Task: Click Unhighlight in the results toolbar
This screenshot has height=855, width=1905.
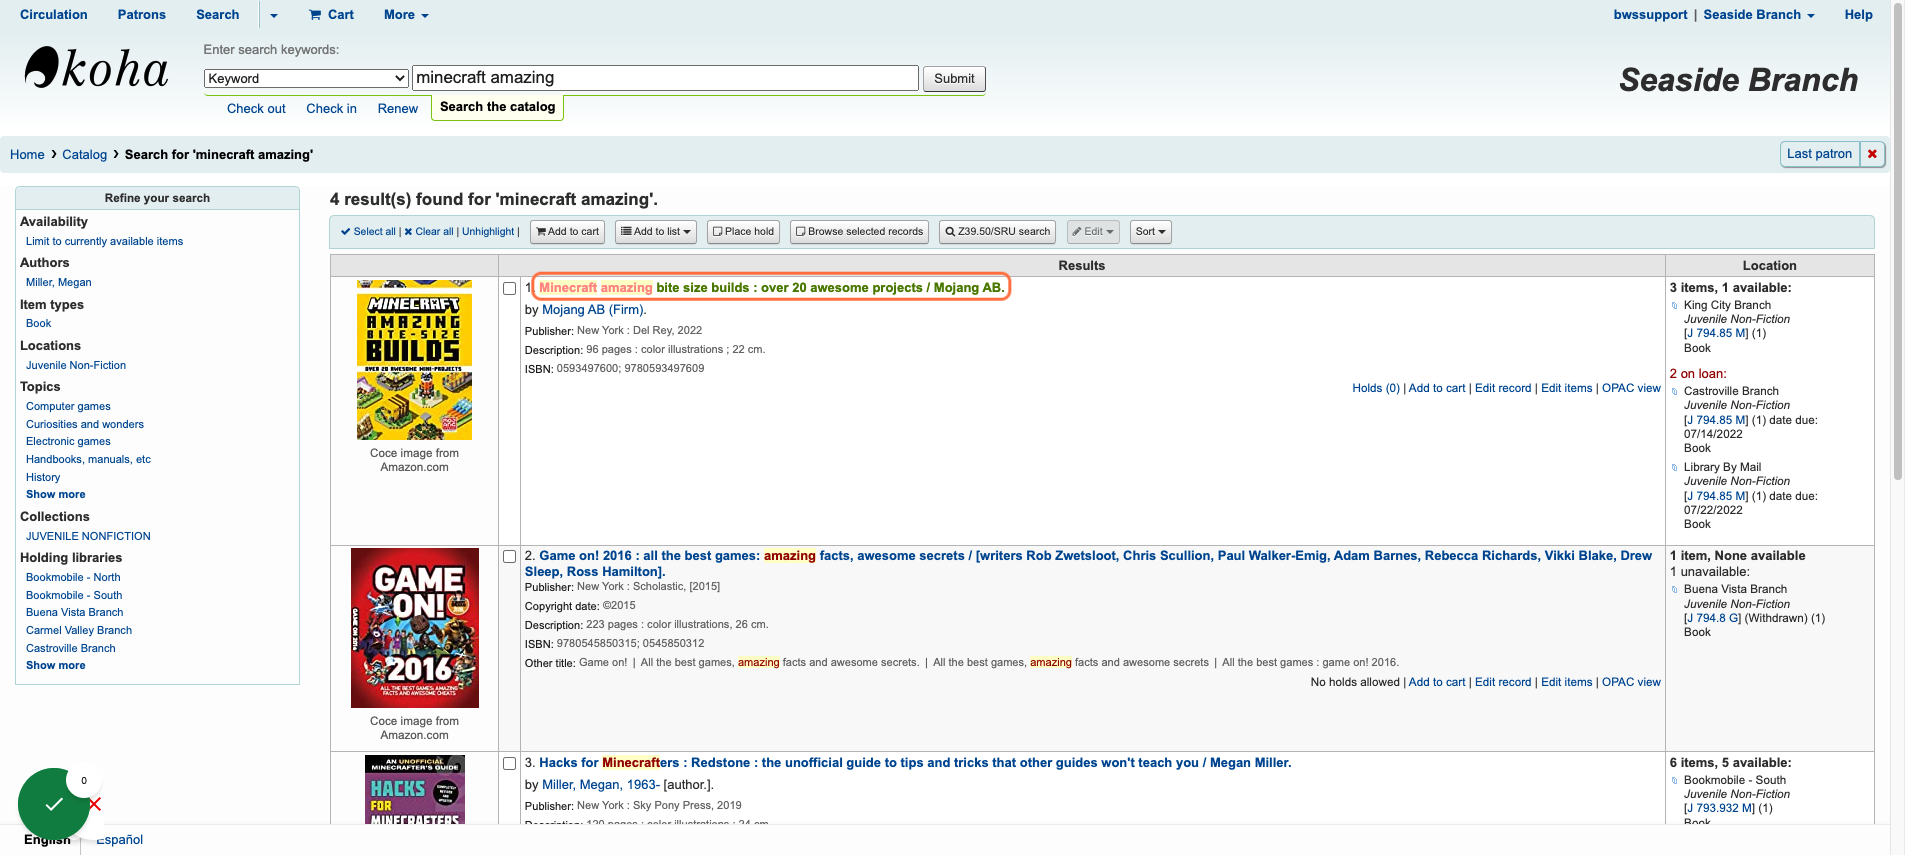Action: (488, 232)
